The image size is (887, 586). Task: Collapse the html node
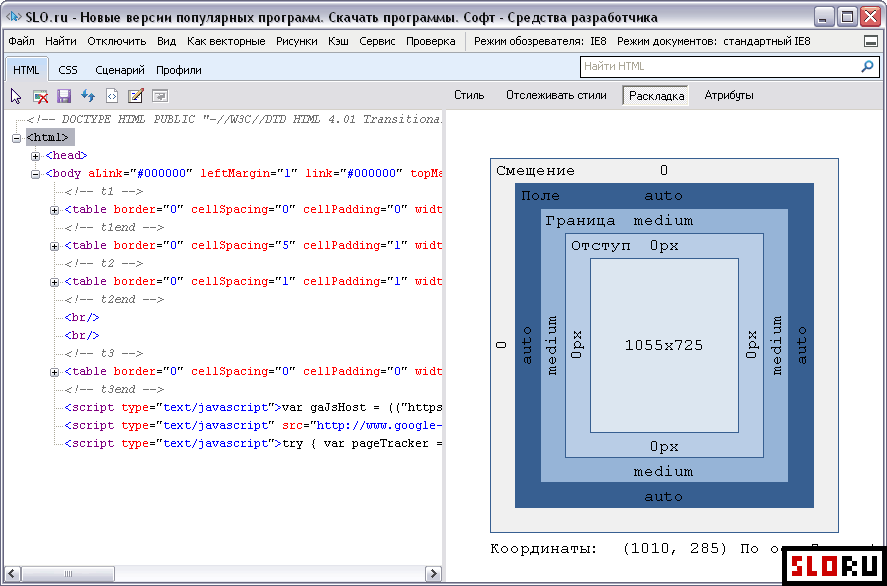coord(16,137)
